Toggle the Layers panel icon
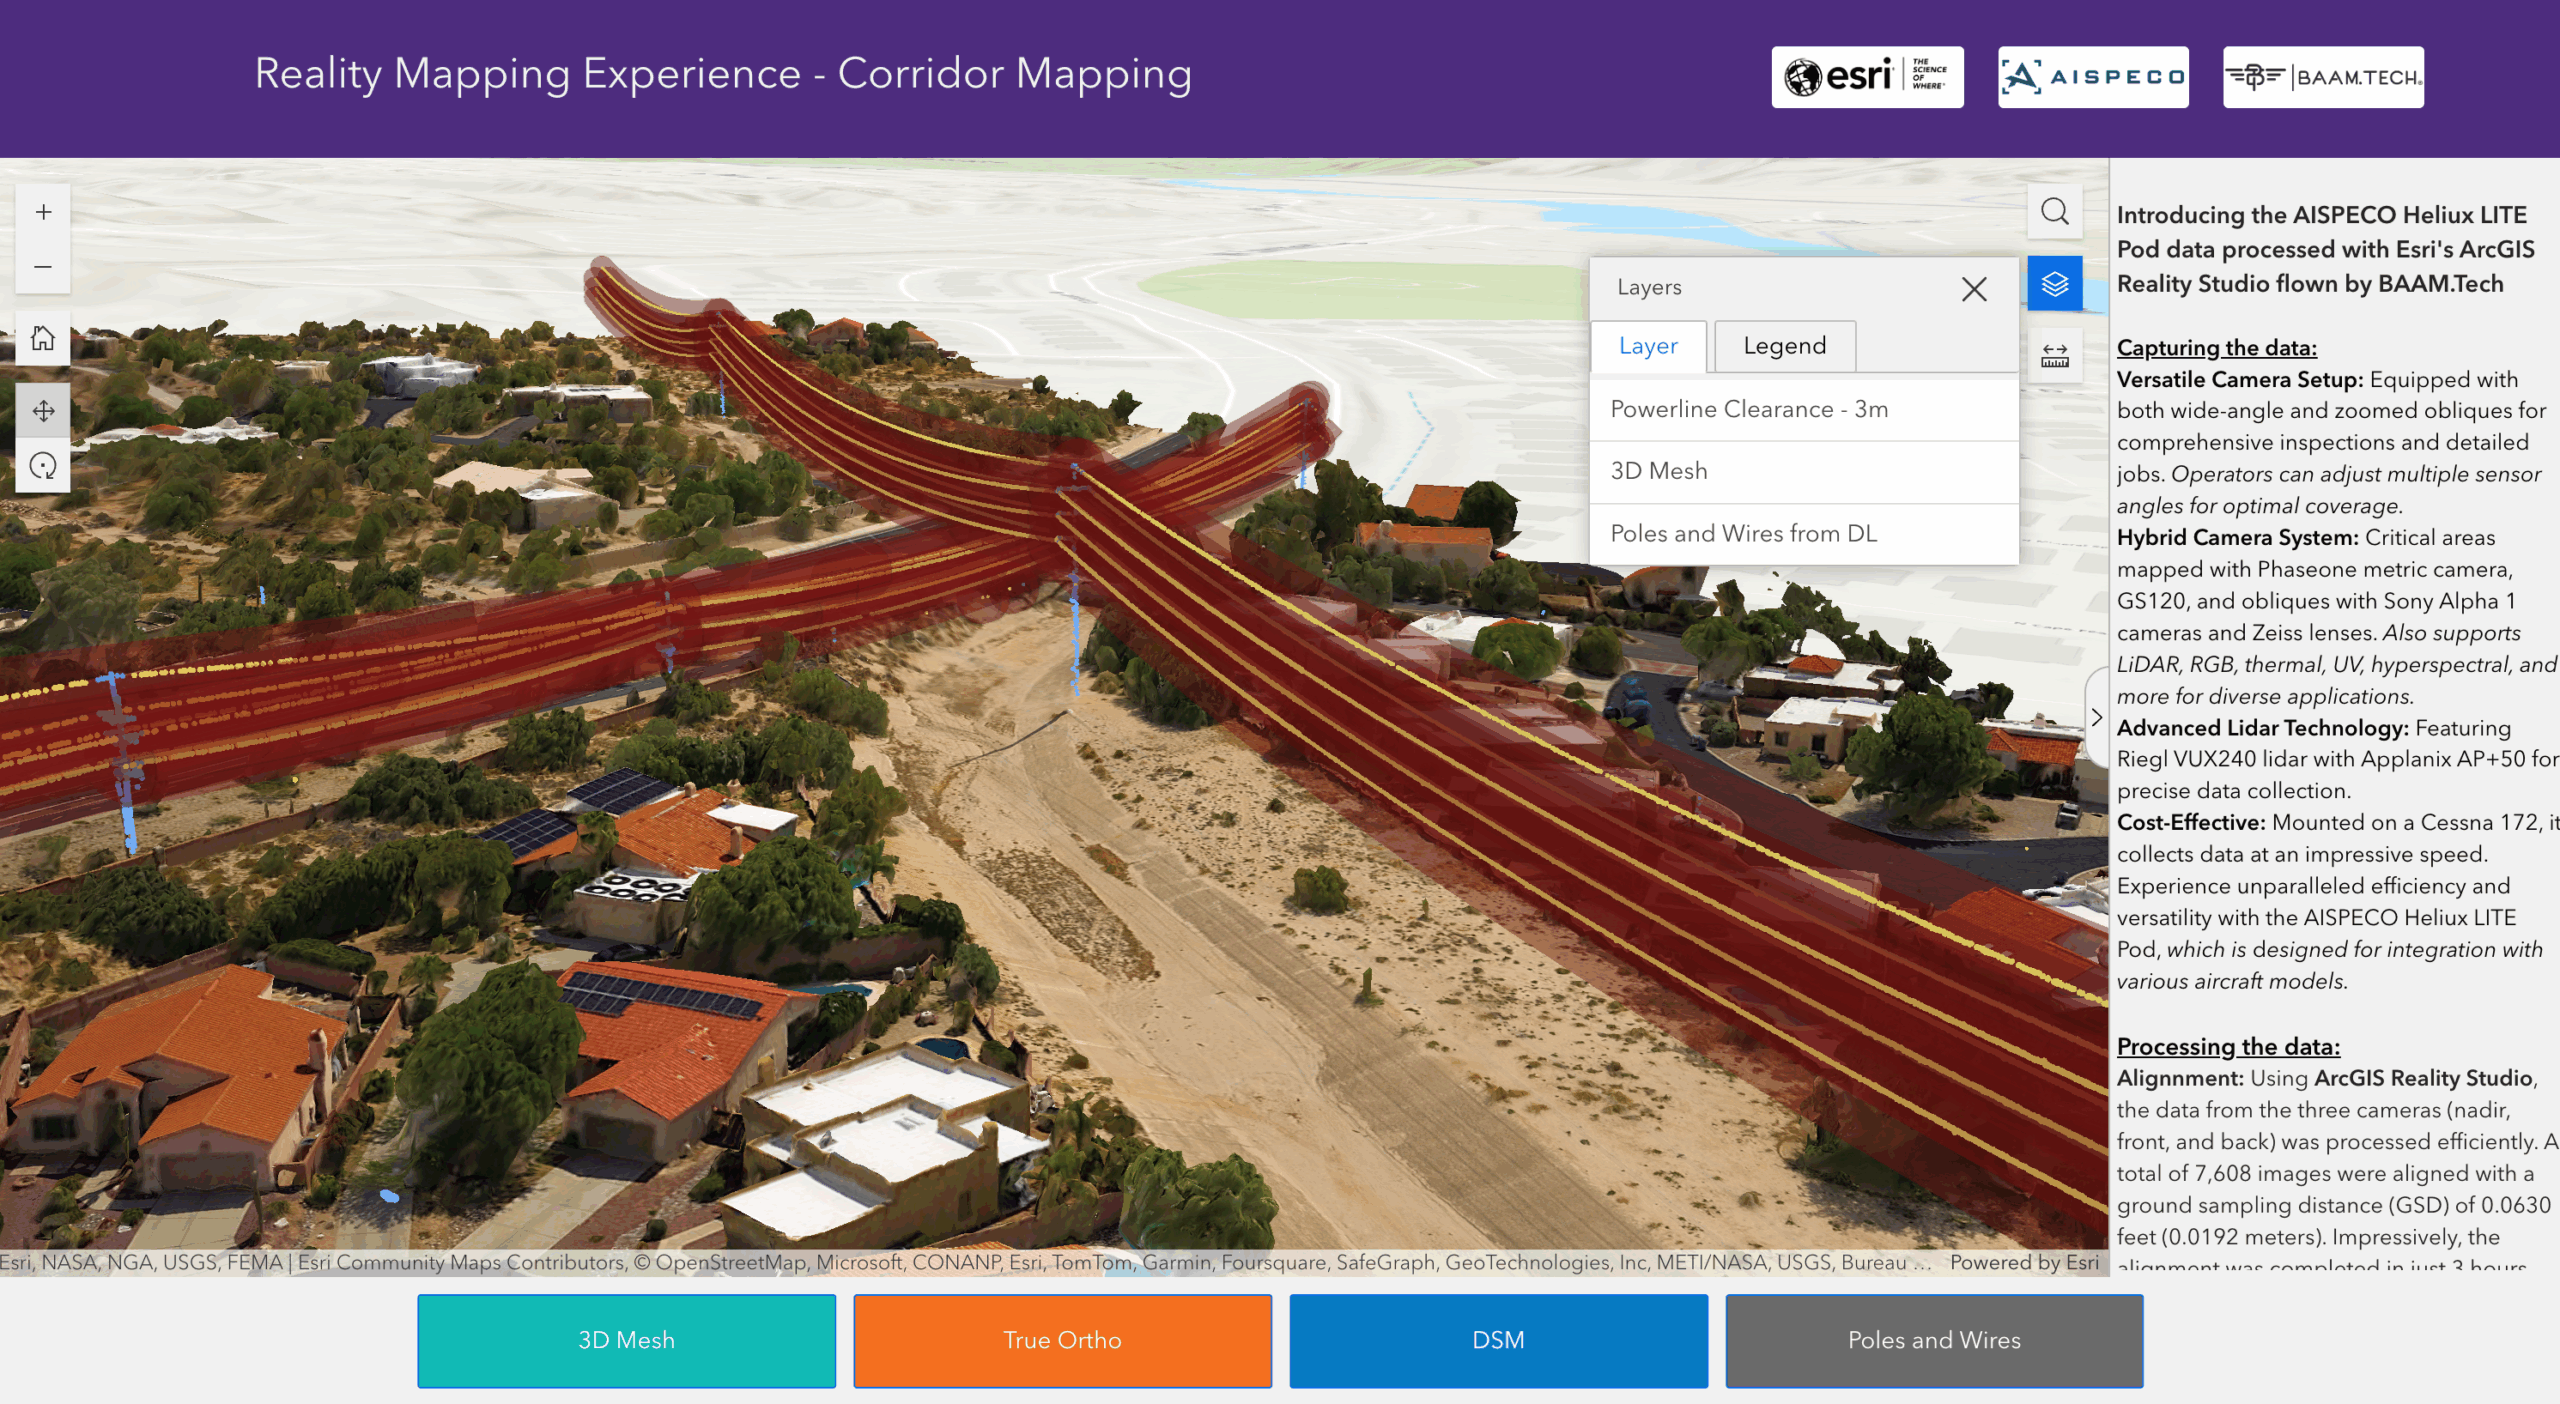This screenshot has height=1404, width=2560. coord(2054,285)
